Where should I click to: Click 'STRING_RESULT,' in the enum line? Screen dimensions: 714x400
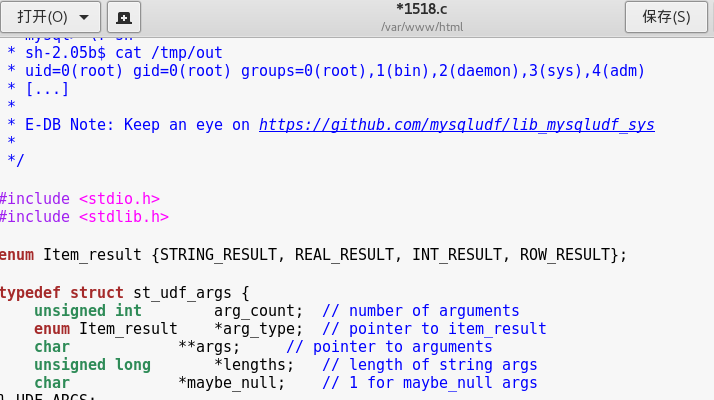(x=223, y=255)
